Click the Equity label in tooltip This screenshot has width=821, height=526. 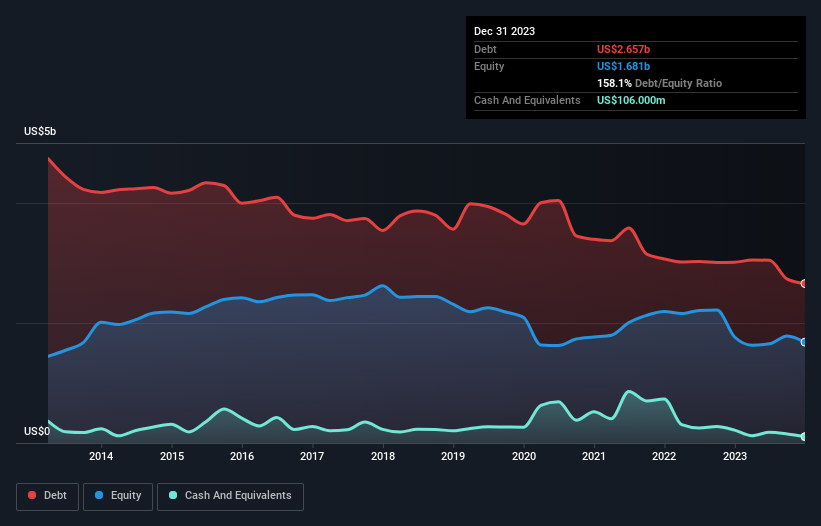point(489,66)
